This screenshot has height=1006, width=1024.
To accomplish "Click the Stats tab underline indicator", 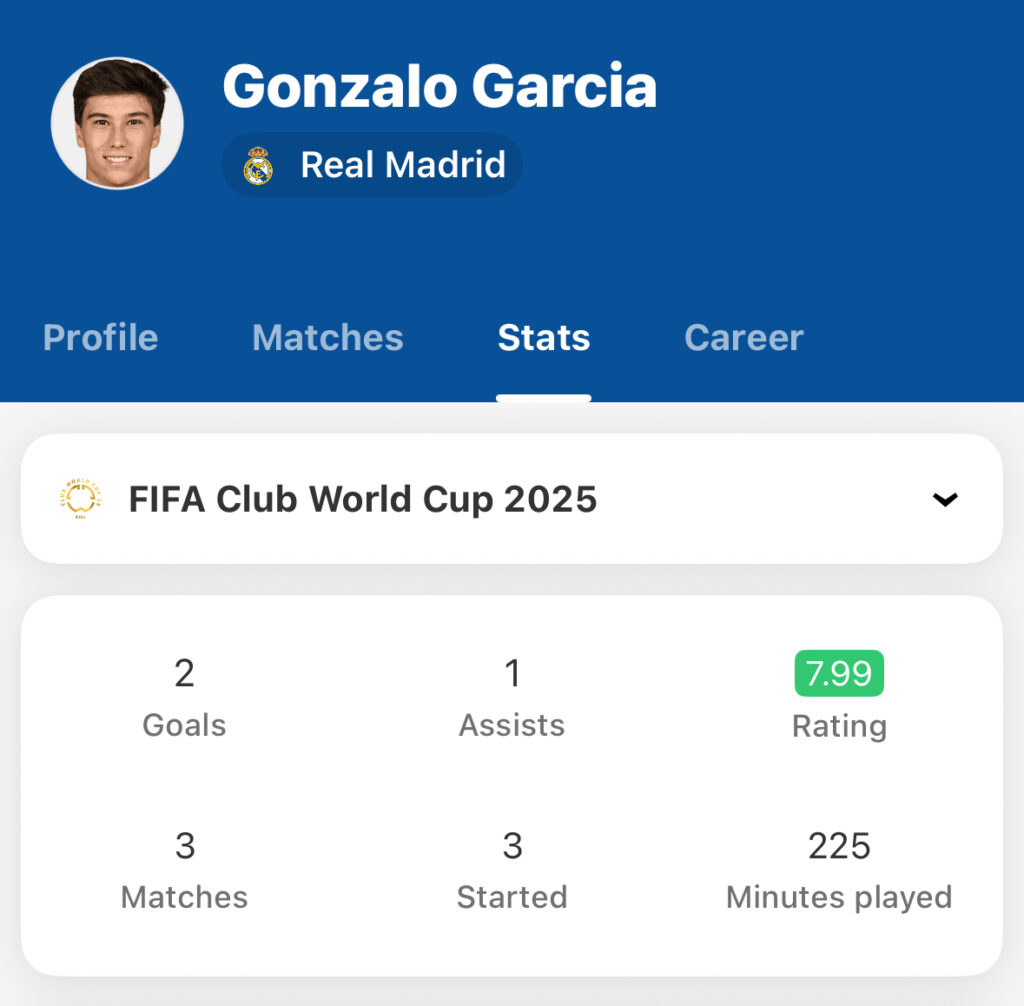I will pos(544,398).
